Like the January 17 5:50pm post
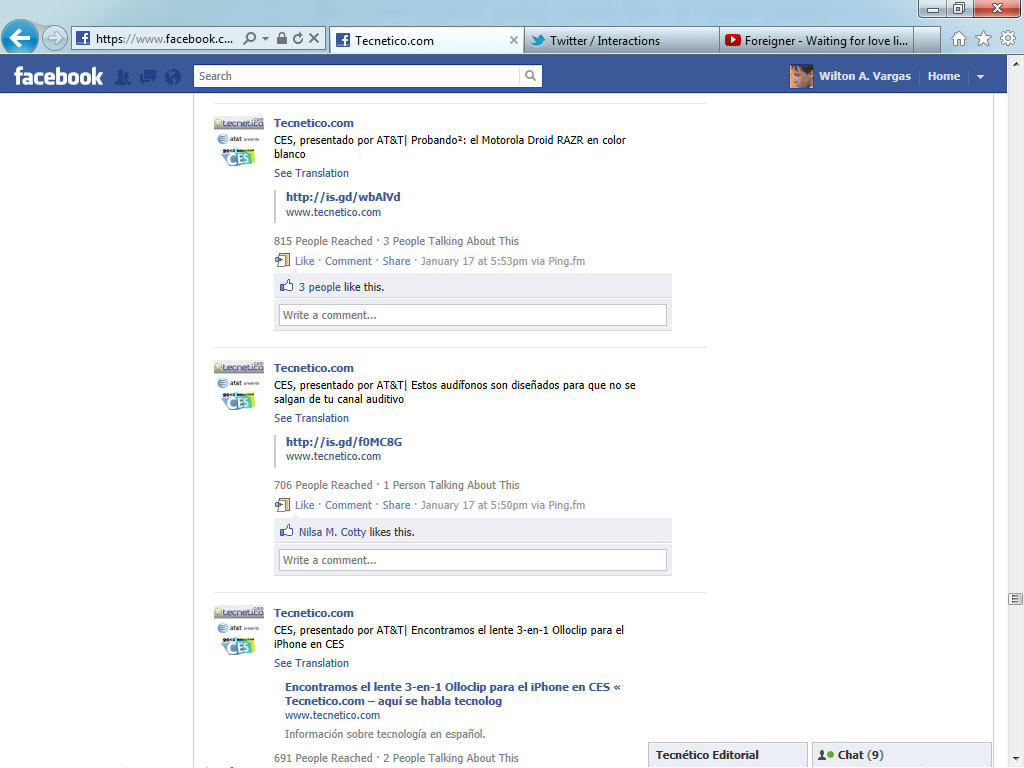This screenshot has width=1024, height=768. 304,505
